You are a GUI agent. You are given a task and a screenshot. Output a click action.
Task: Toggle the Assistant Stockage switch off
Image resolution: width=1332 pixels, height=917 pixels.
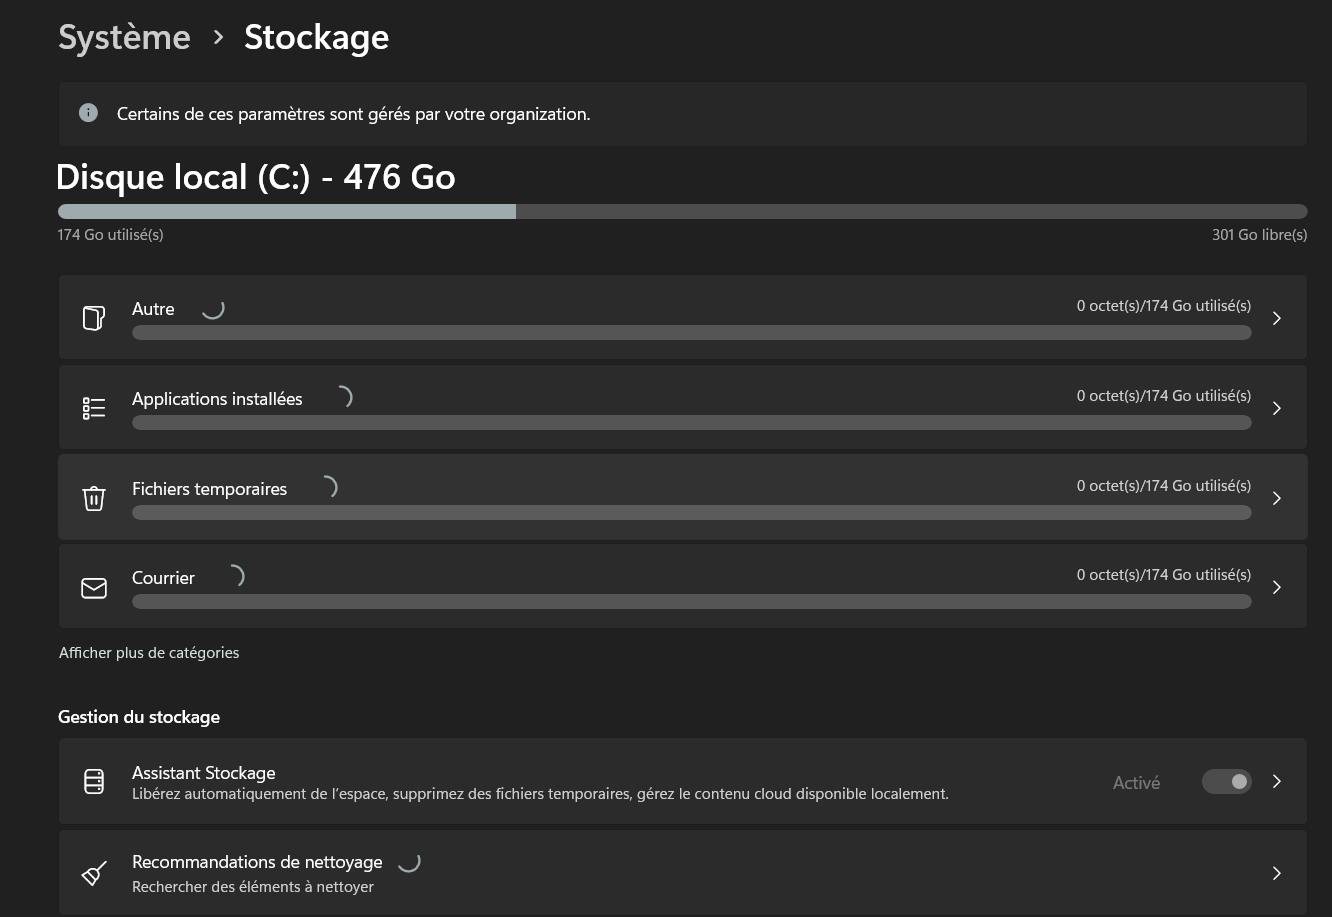pyautogui.click(x=1227, y=782)
